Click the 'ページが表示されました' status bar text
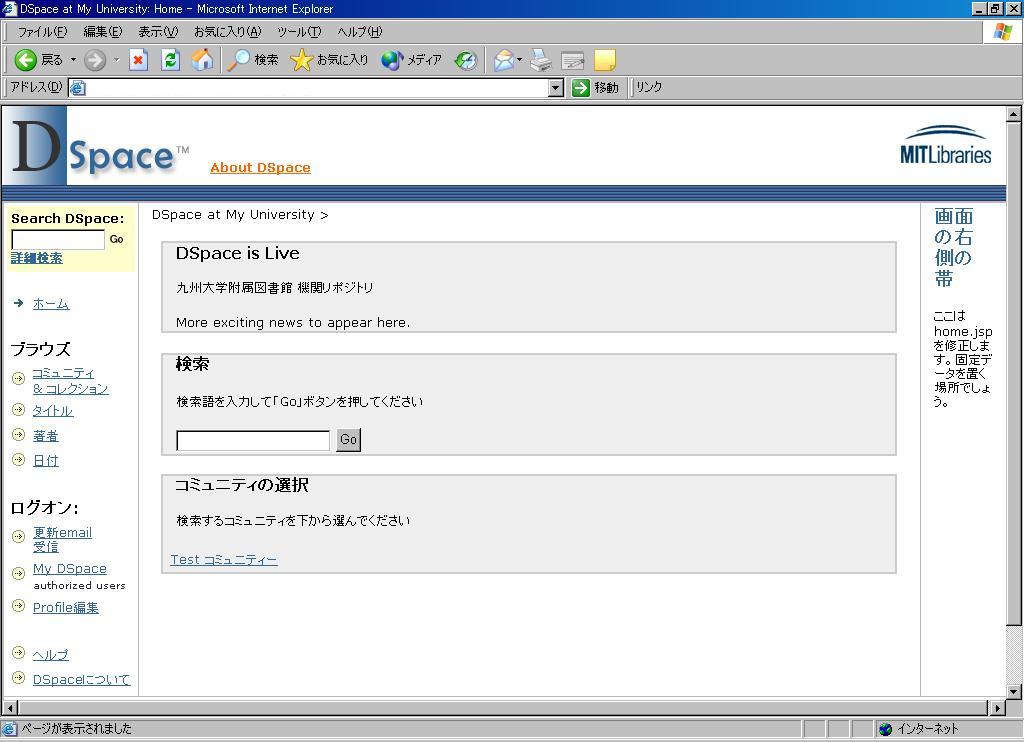The height and width of the screenshot is (742, 1024). [76, 729]
